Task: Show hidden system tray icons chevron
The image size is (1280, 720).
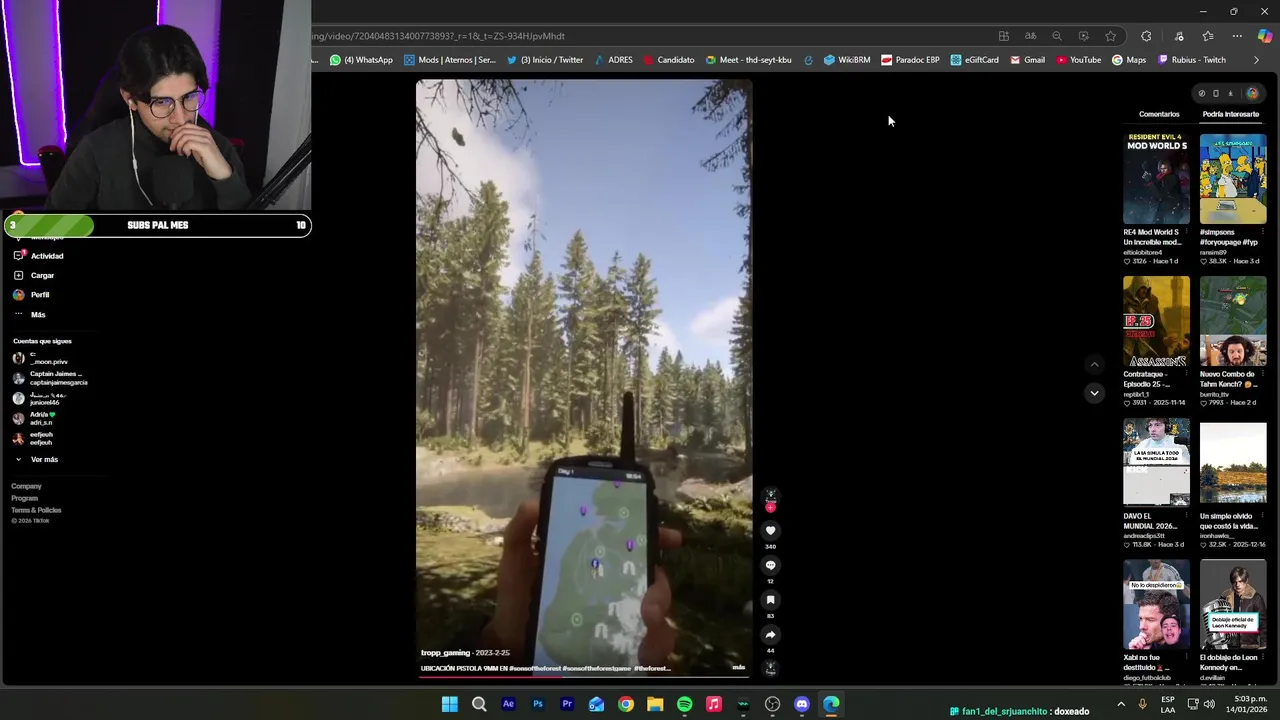Action: (1121, 704)
